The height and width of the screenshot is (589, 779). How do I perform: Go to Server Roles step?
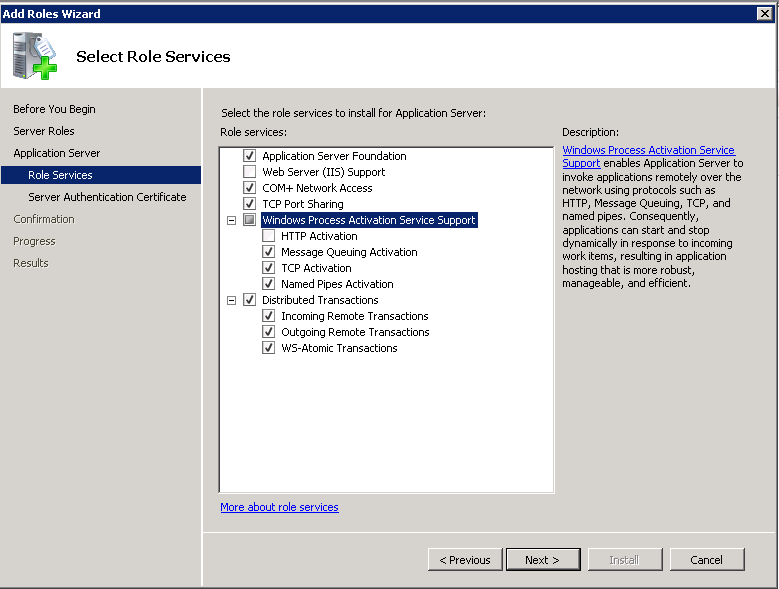[x=44, y=131]
